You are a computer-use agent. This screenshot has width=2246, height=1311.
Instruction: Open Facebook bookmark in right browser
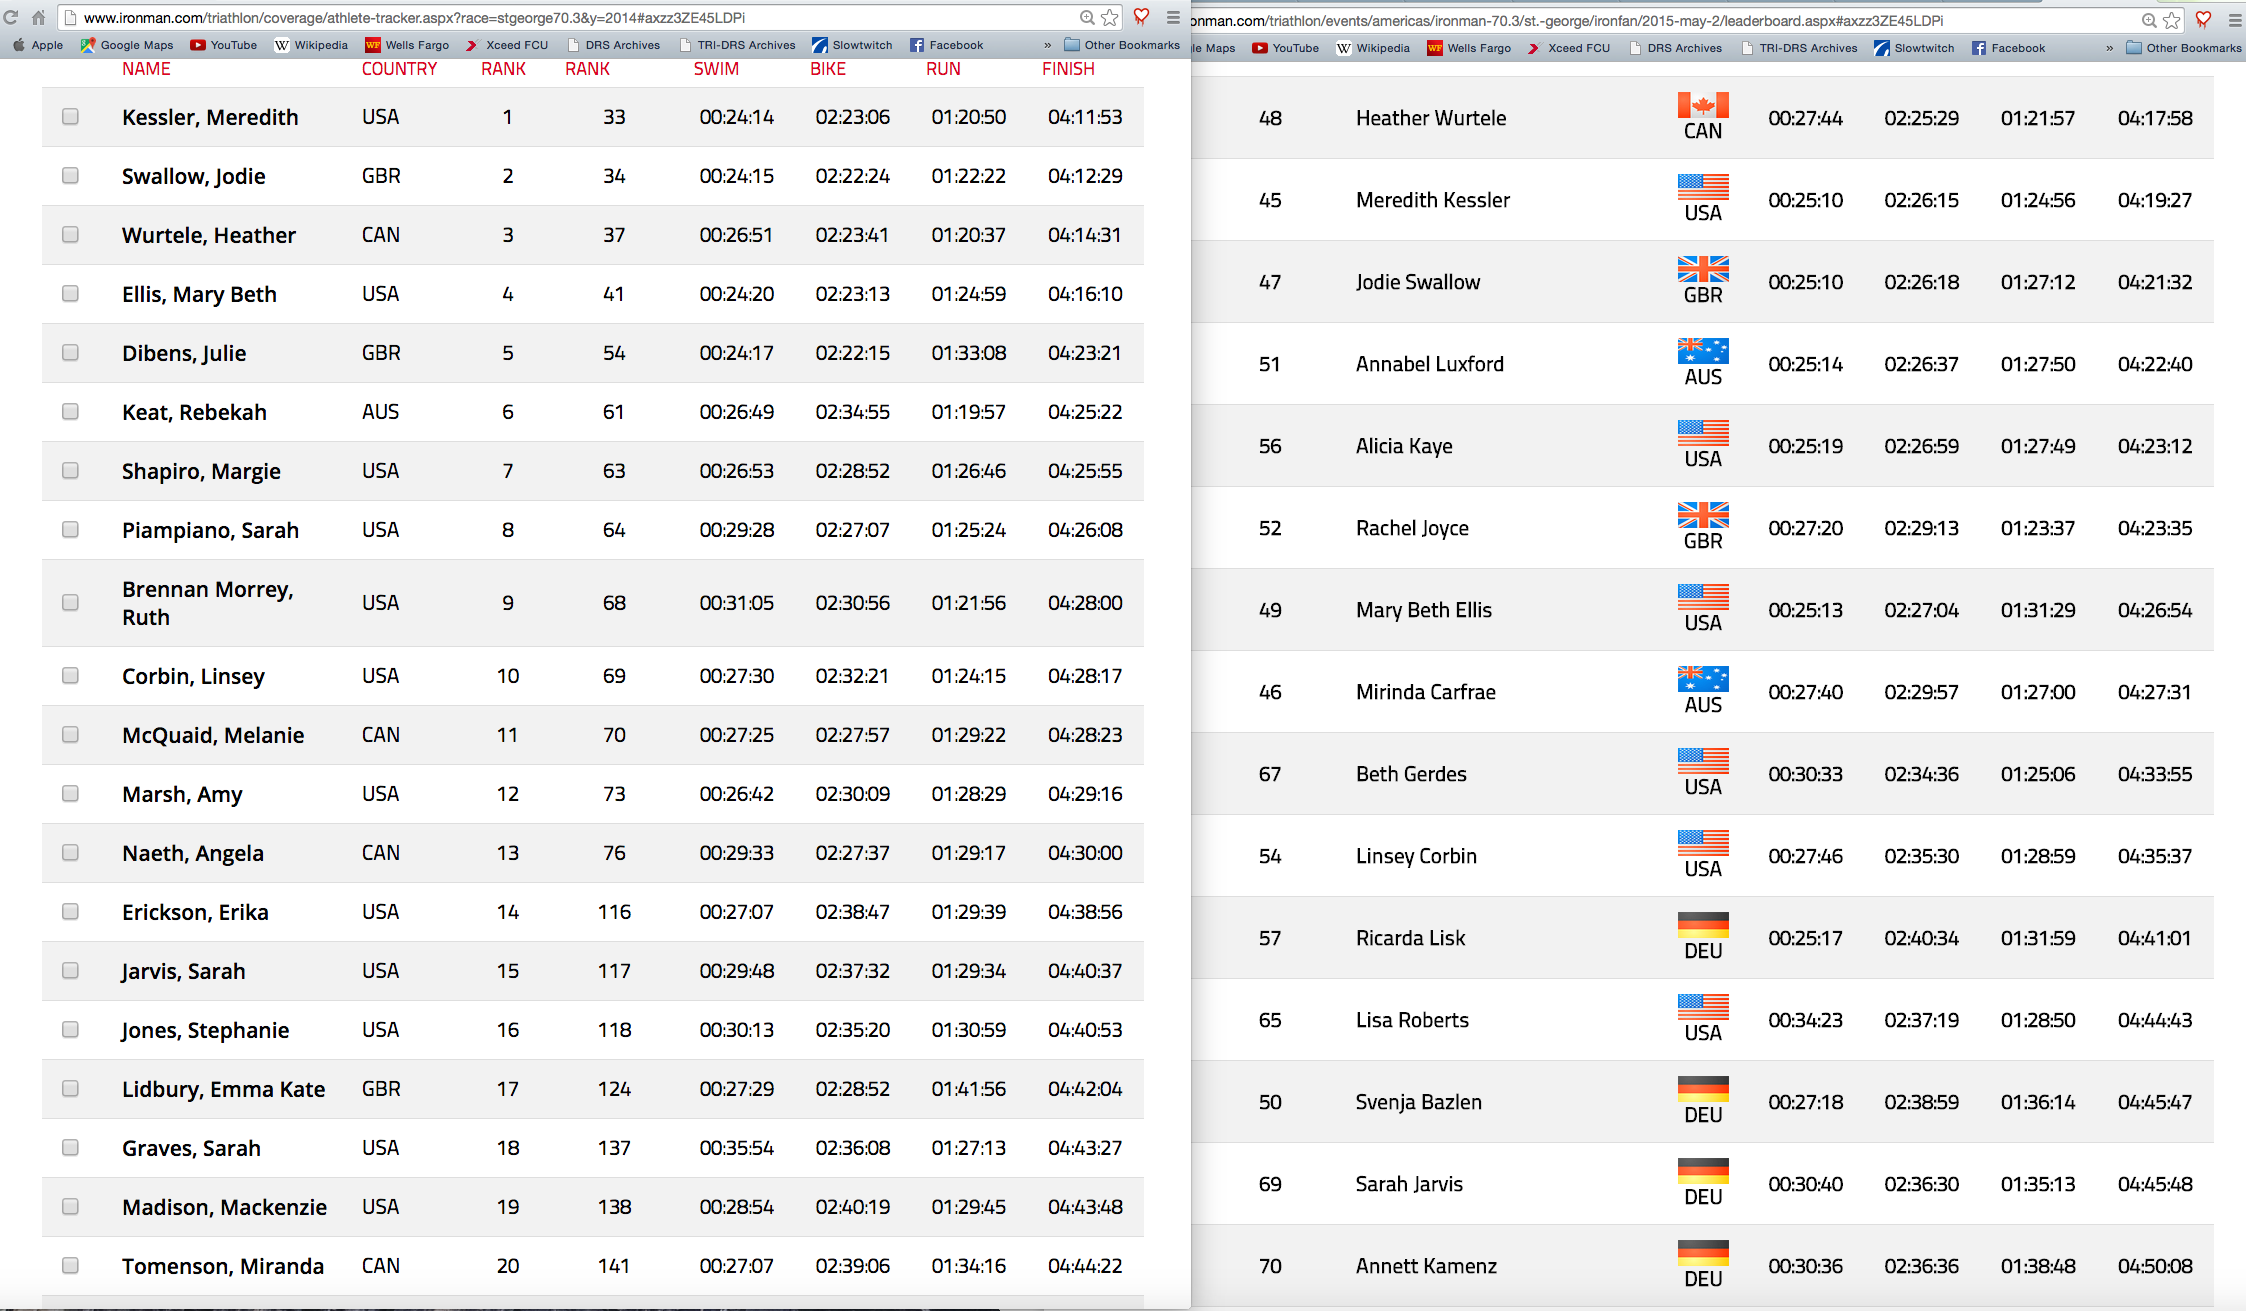(2008, 48)
